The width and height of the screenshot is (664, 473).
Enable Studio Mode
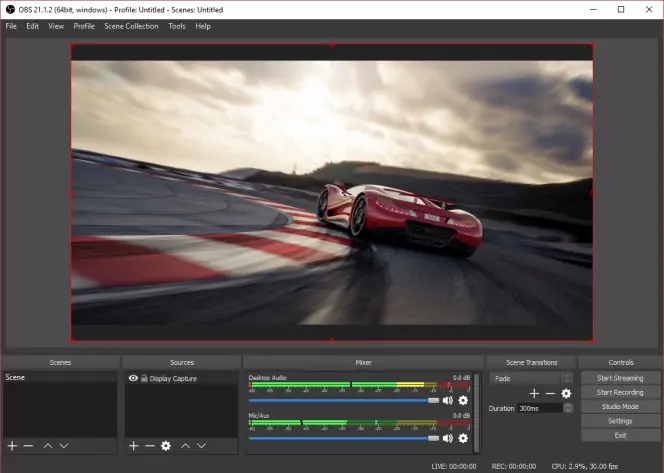[x=620, y=407]
